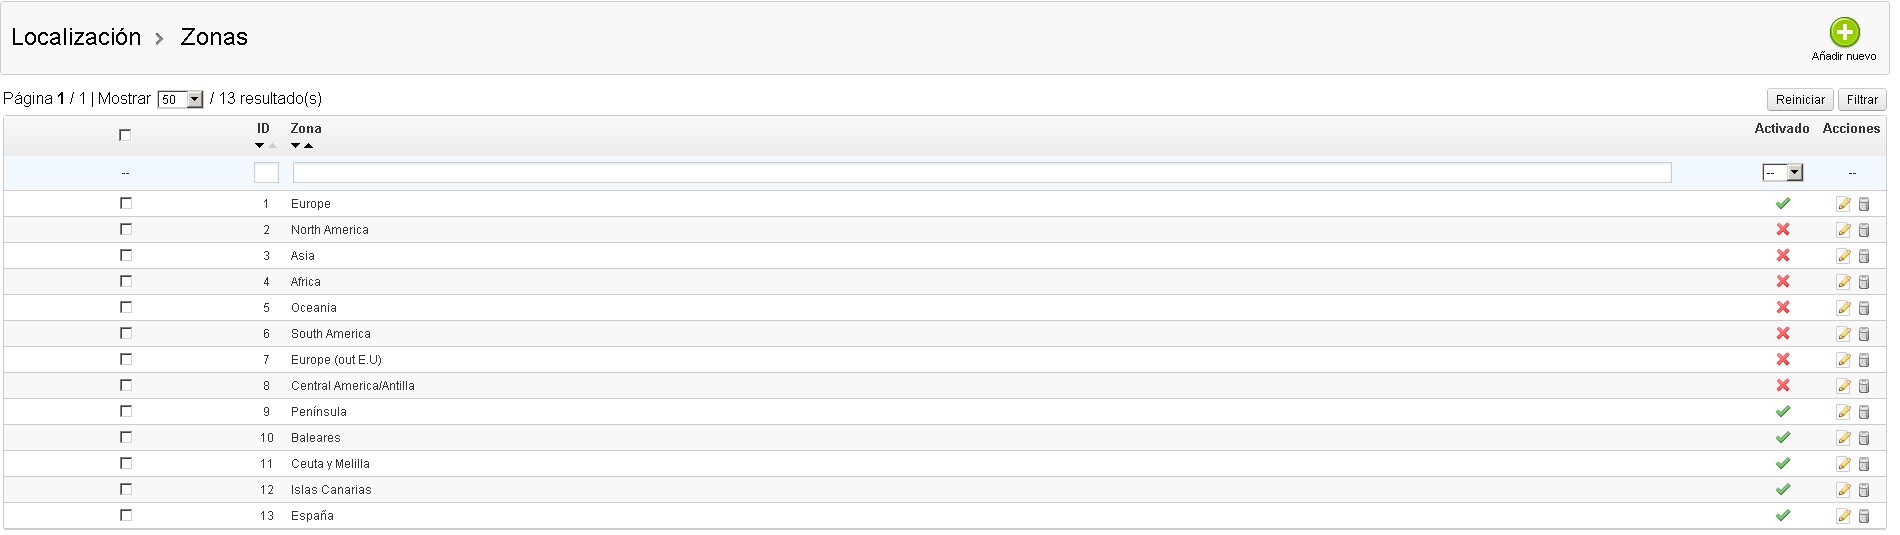Viewport: 1900px width, 535px height.
Task: Delete the North America zone
Action: click(x=1864, y=230)
